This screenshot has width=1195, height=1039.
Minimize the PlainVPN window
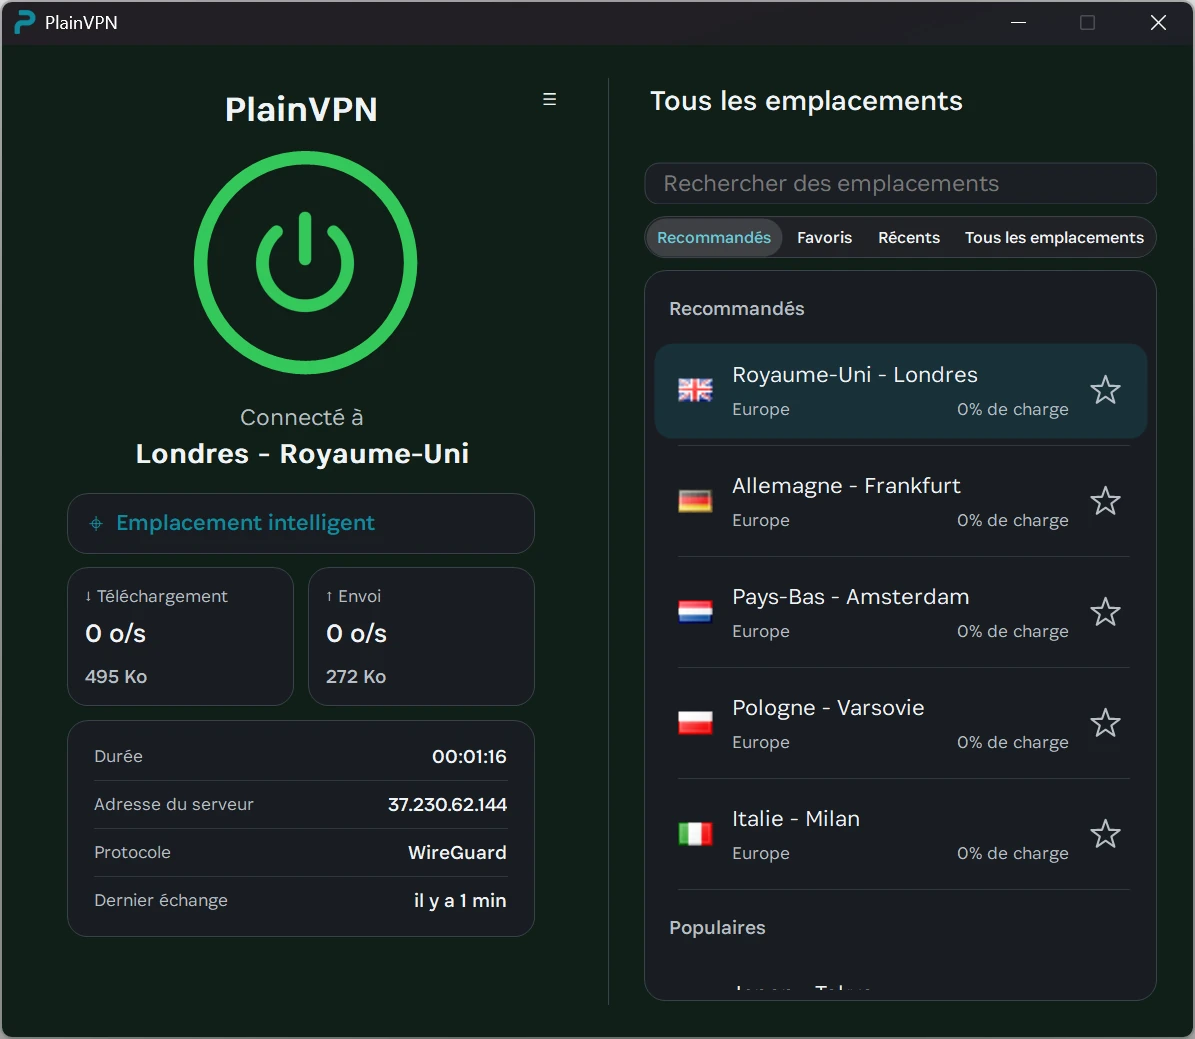click(1018, 22)
